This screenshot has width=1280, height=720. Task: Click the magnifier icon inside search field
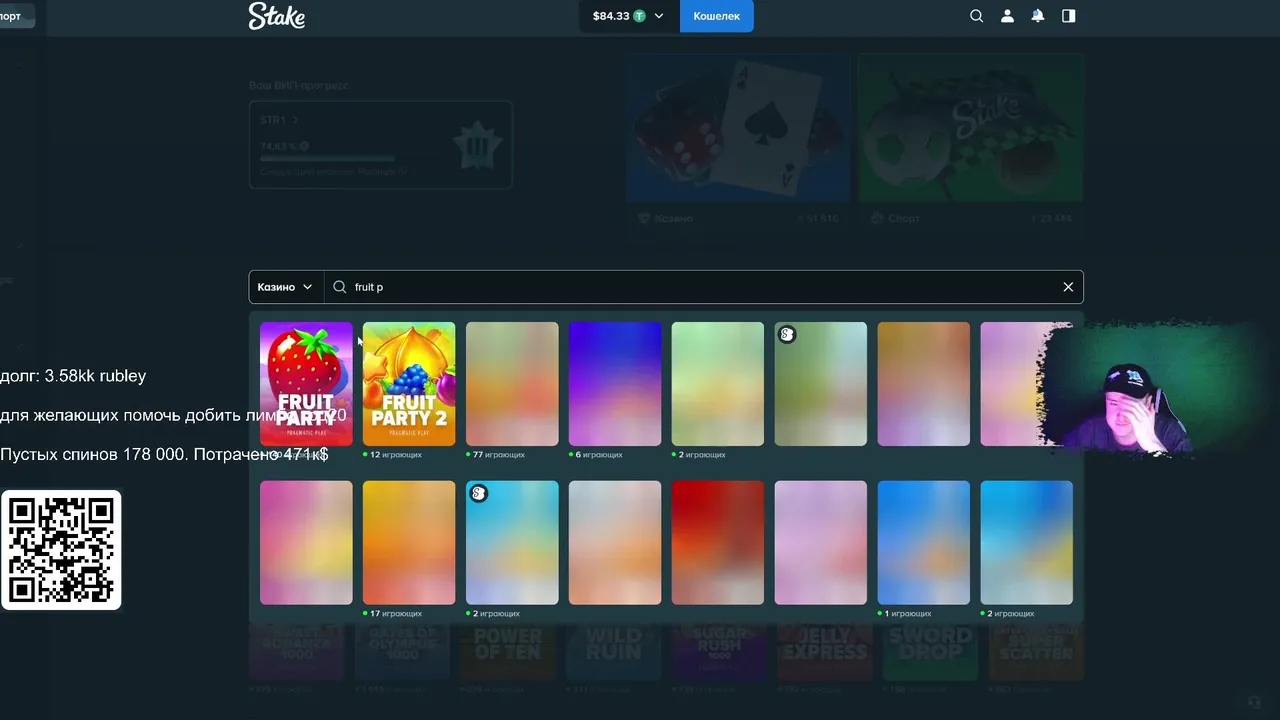click(340, 287)
